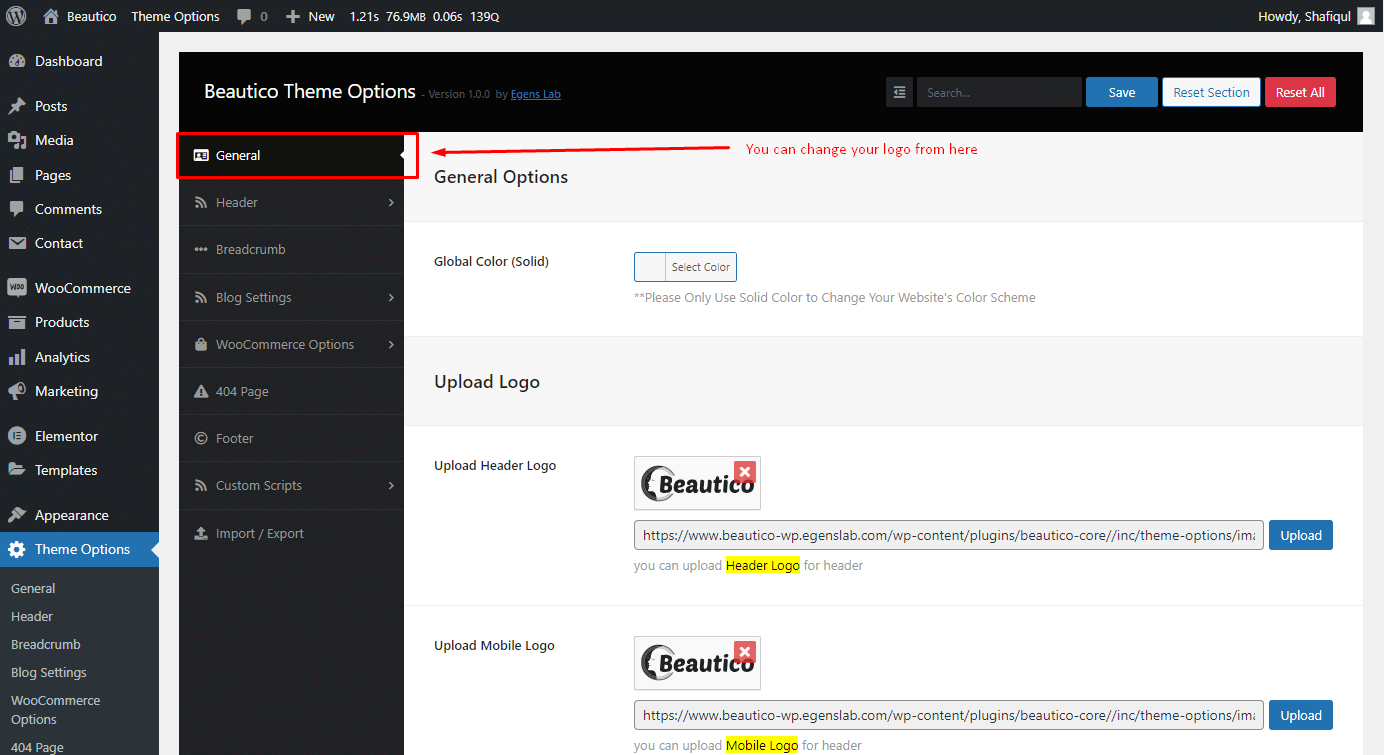Open Header submenu in WordPress sidebar
The image size is (1384, 755).
tap(32, 617)
